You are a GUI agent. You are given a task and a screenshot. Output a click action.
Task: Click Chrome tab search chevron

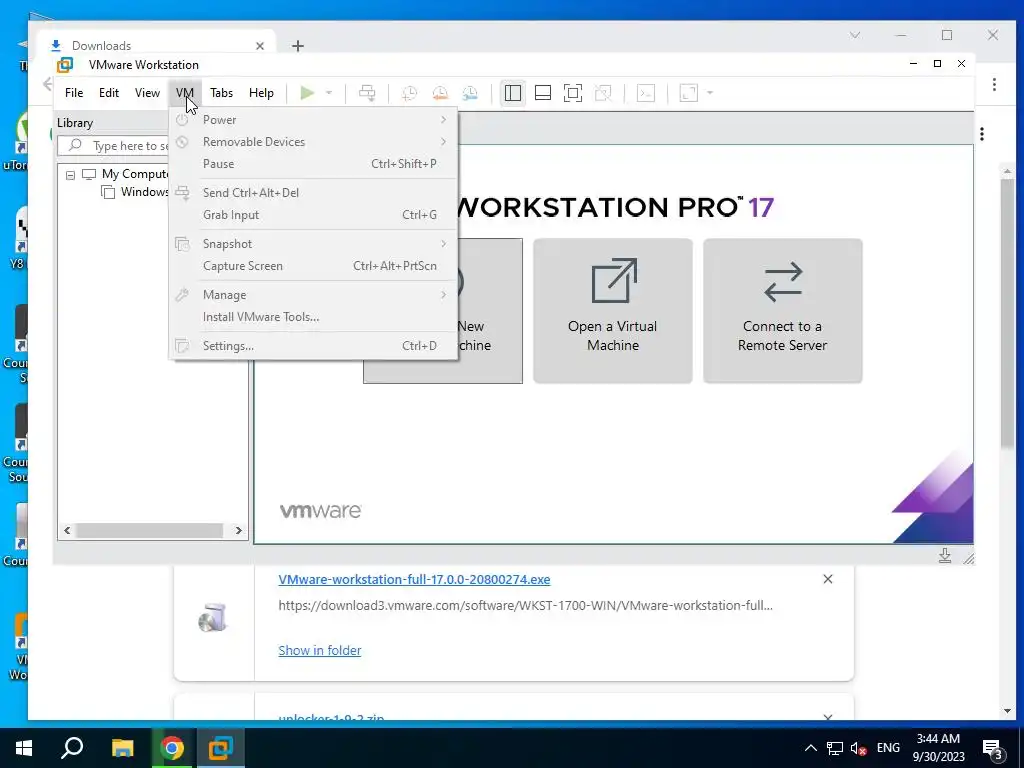855,35
